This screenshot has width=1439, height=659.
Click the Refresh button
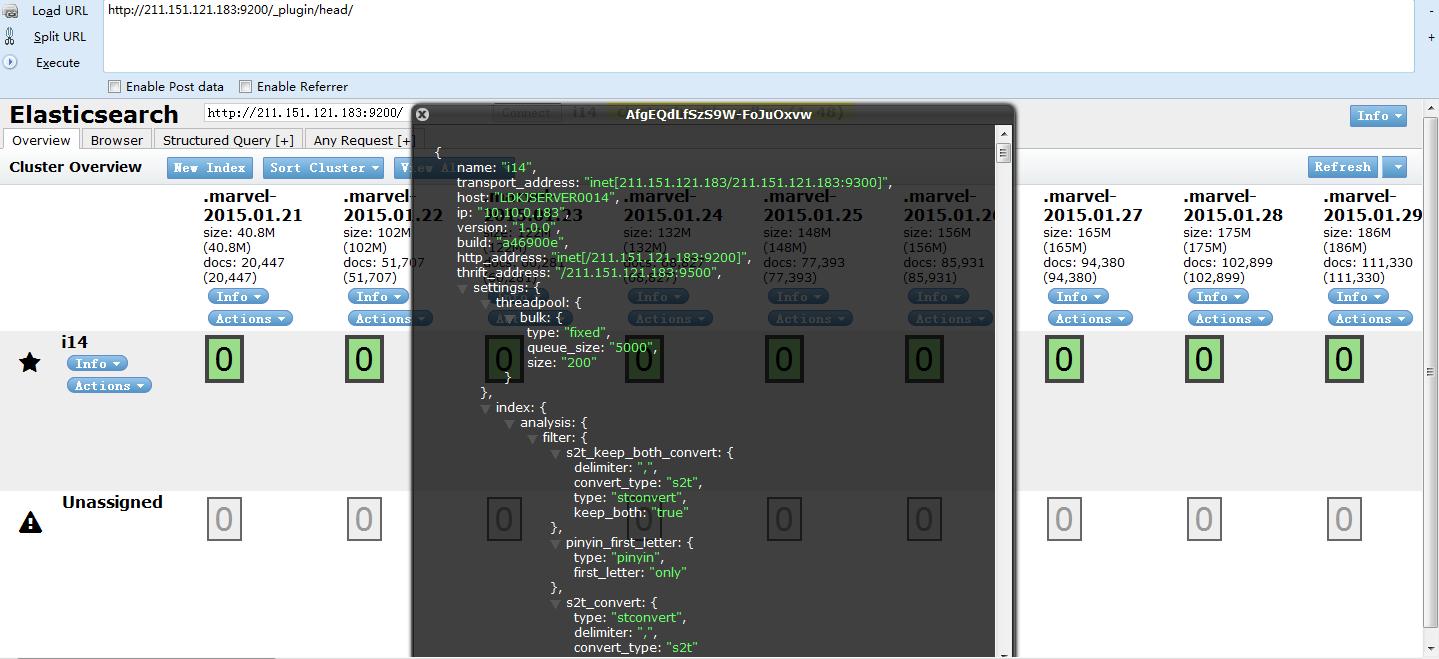pos(1343,167)
